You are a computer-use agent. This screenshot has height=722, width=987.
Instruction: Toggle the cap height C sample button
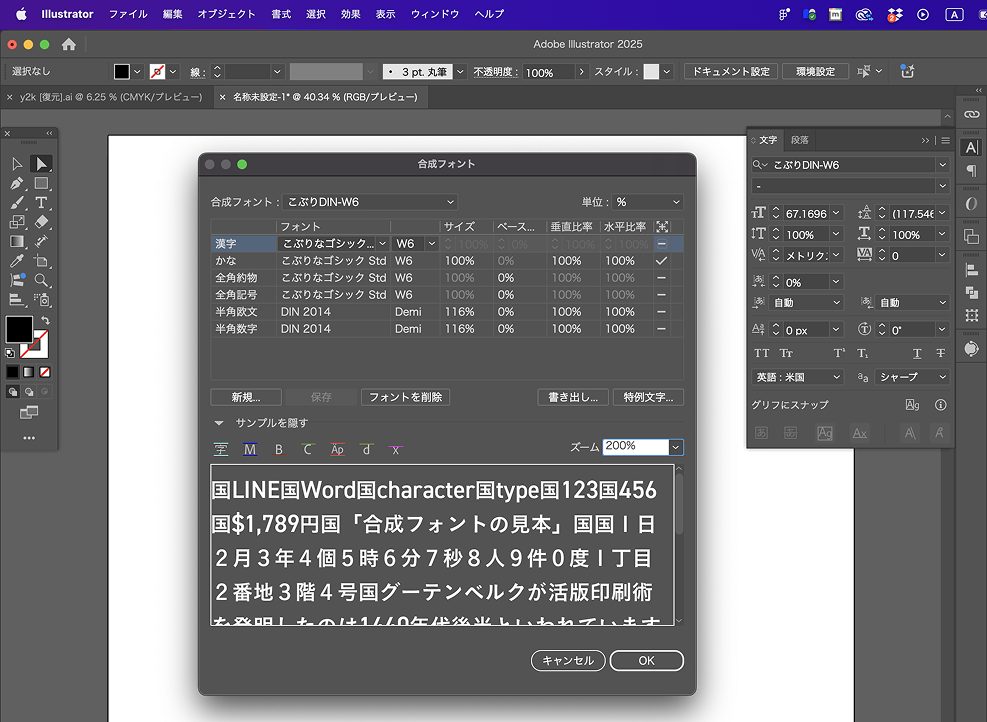coord(307,449)
